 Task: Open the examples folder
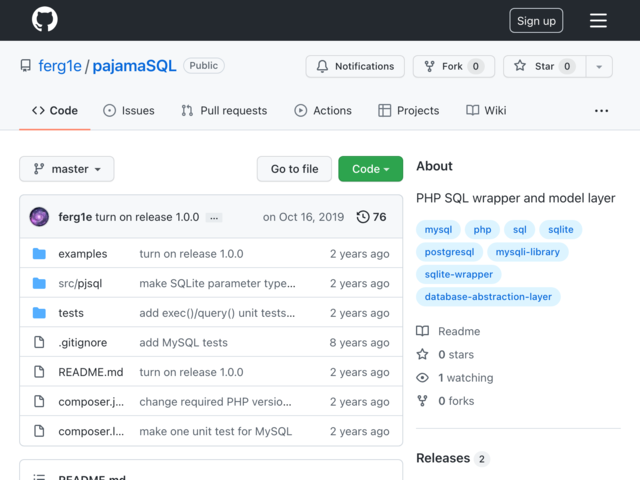[x=83, y=254]
